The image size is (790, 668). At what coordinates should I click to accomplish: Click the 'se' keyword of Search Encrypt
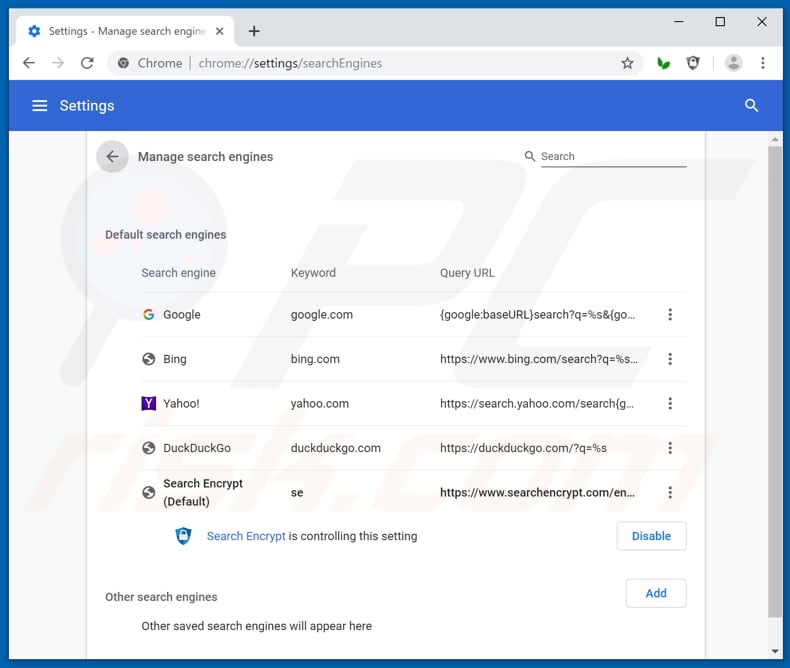coord(297,493)
